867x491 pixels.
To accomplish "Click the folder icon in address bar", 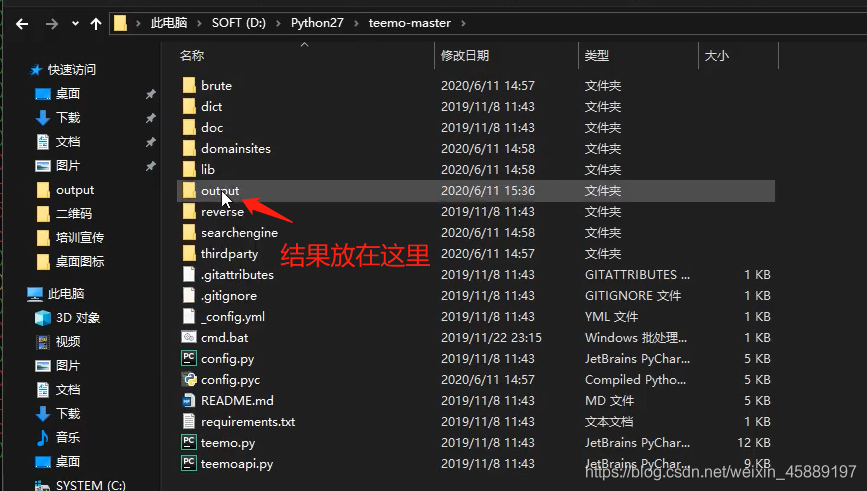I will pyautogui.click(x=120, y=23).
